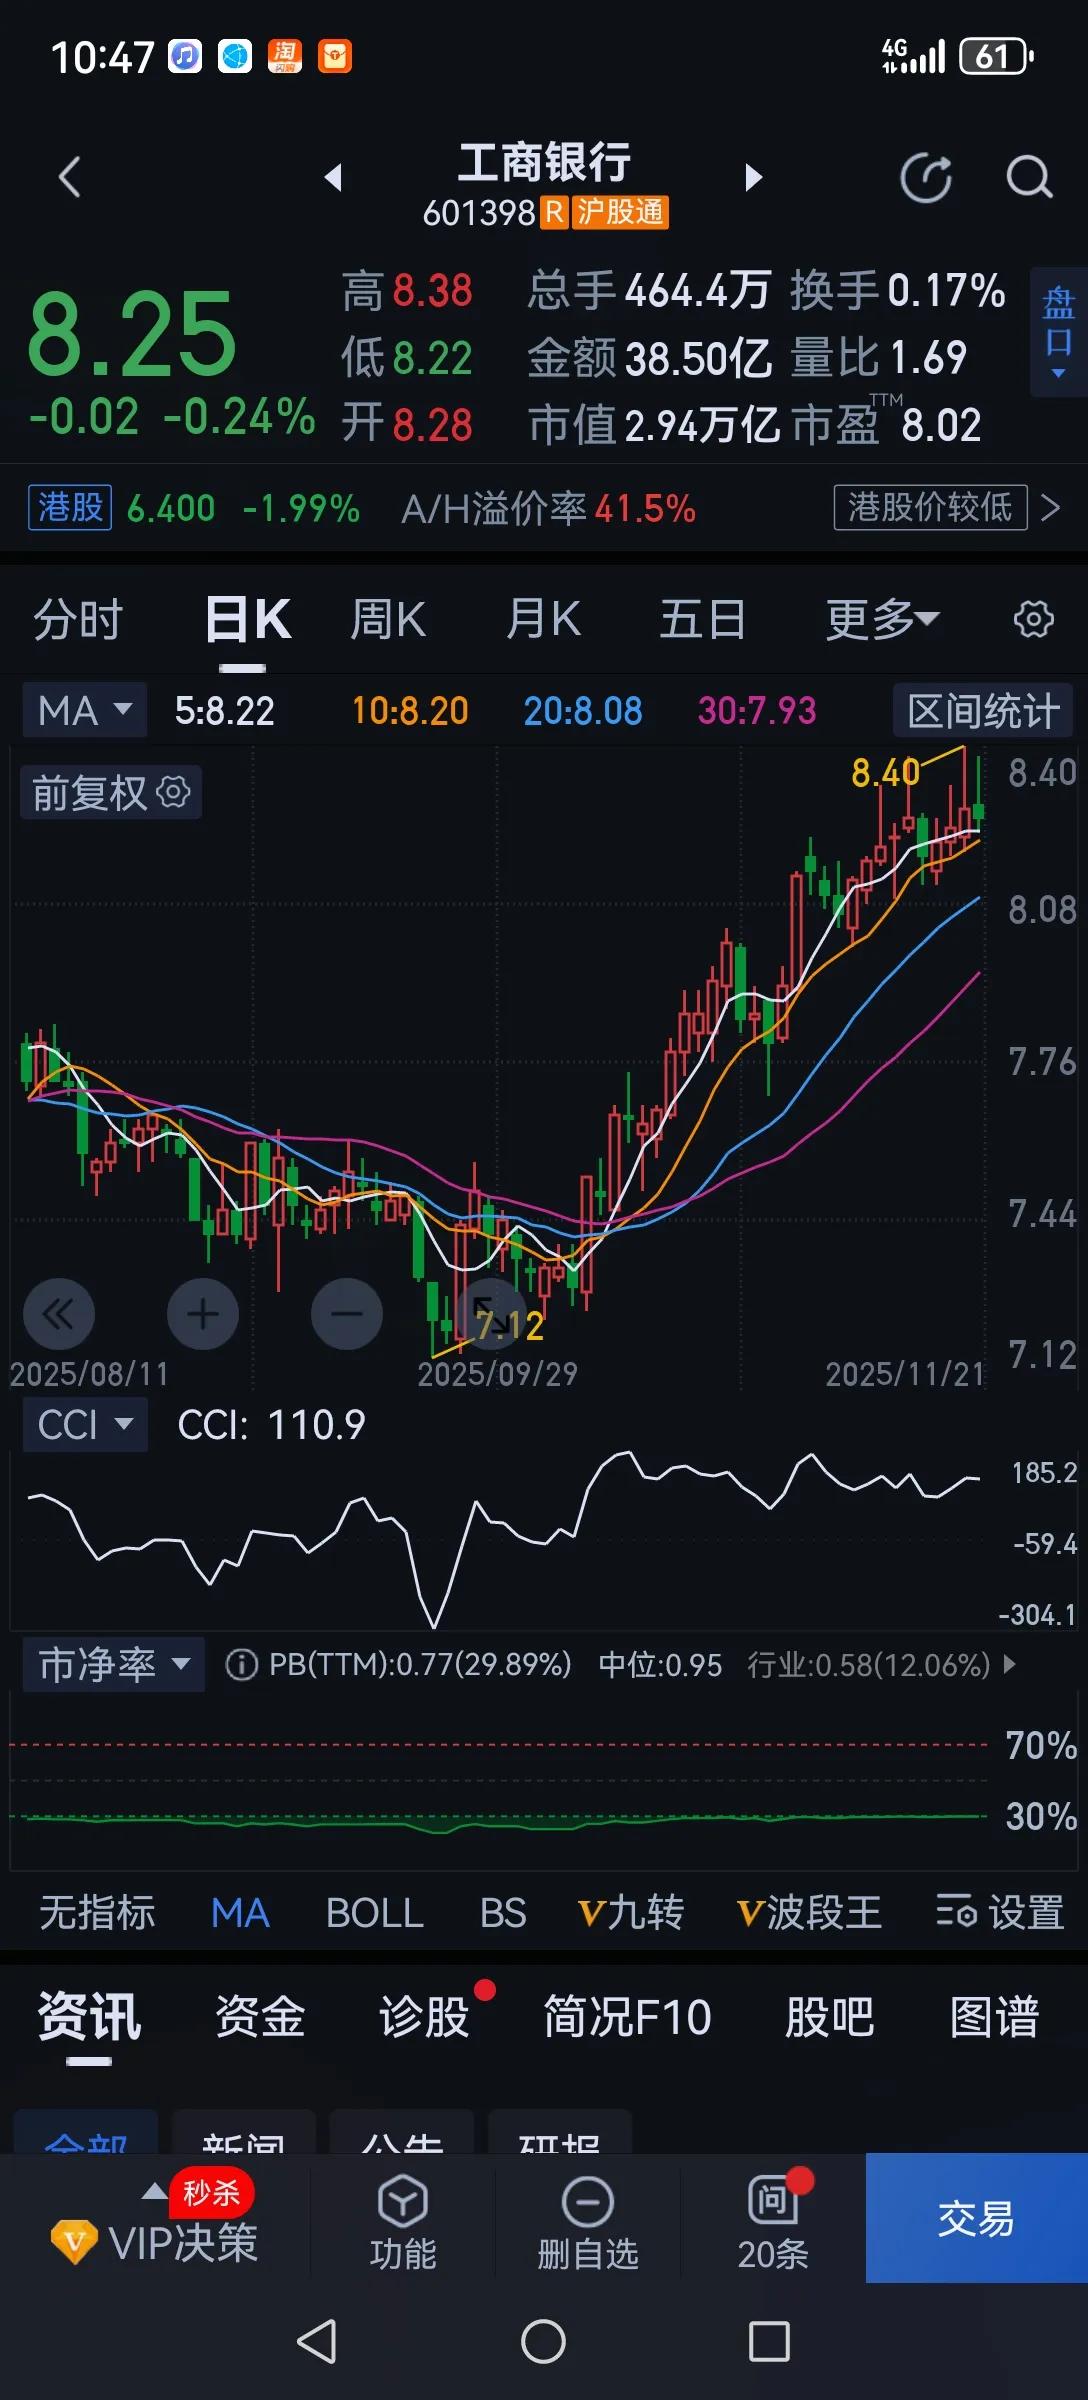This screenshot has width=1088, height=2400.
Task: Select BS overlay option
Action: [503, 1912]
